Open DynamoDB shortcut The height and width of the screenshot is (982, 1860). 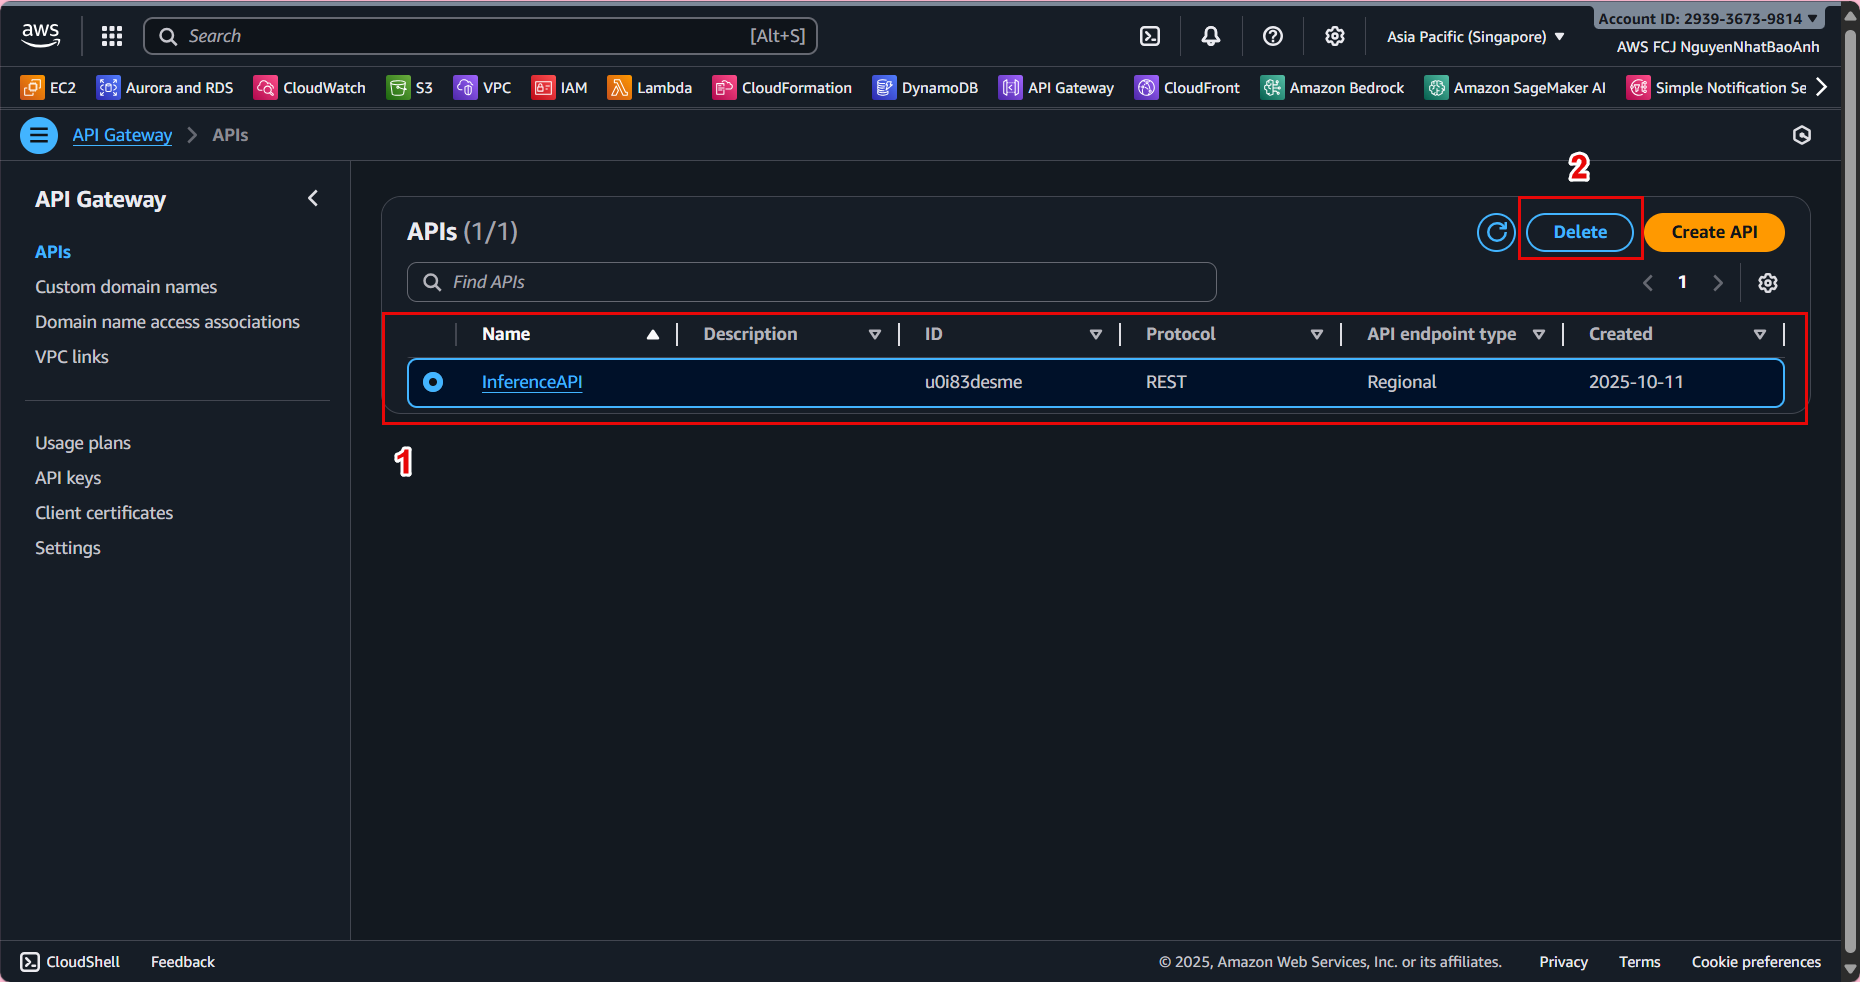click(x=925, y=88)
